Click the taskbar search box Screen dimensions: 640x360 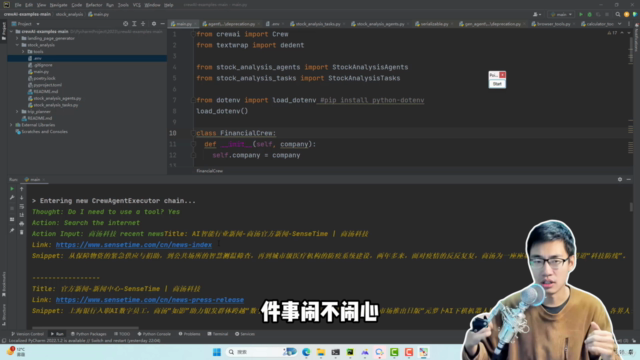point(261,352)
